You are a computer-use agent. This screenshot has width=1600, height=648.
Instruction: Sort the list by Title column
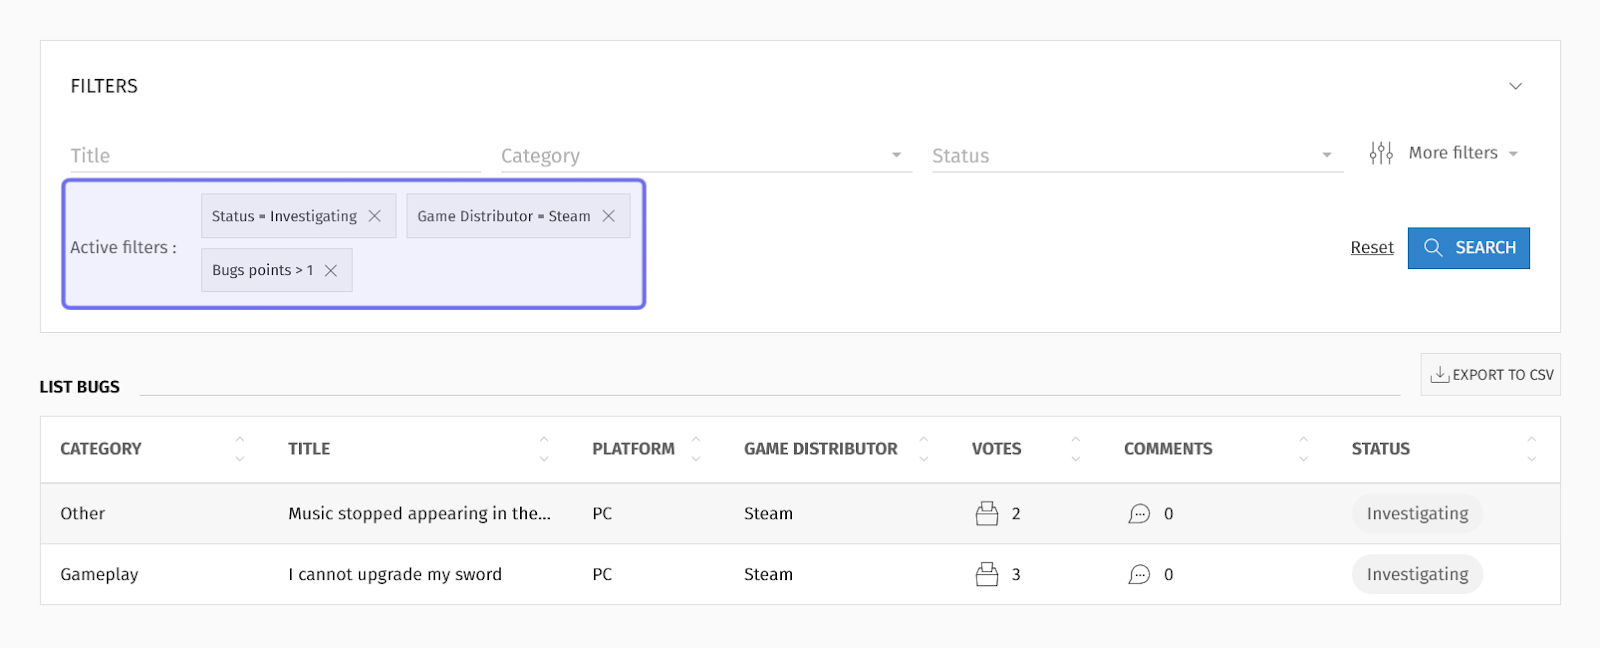click(544, 449)
